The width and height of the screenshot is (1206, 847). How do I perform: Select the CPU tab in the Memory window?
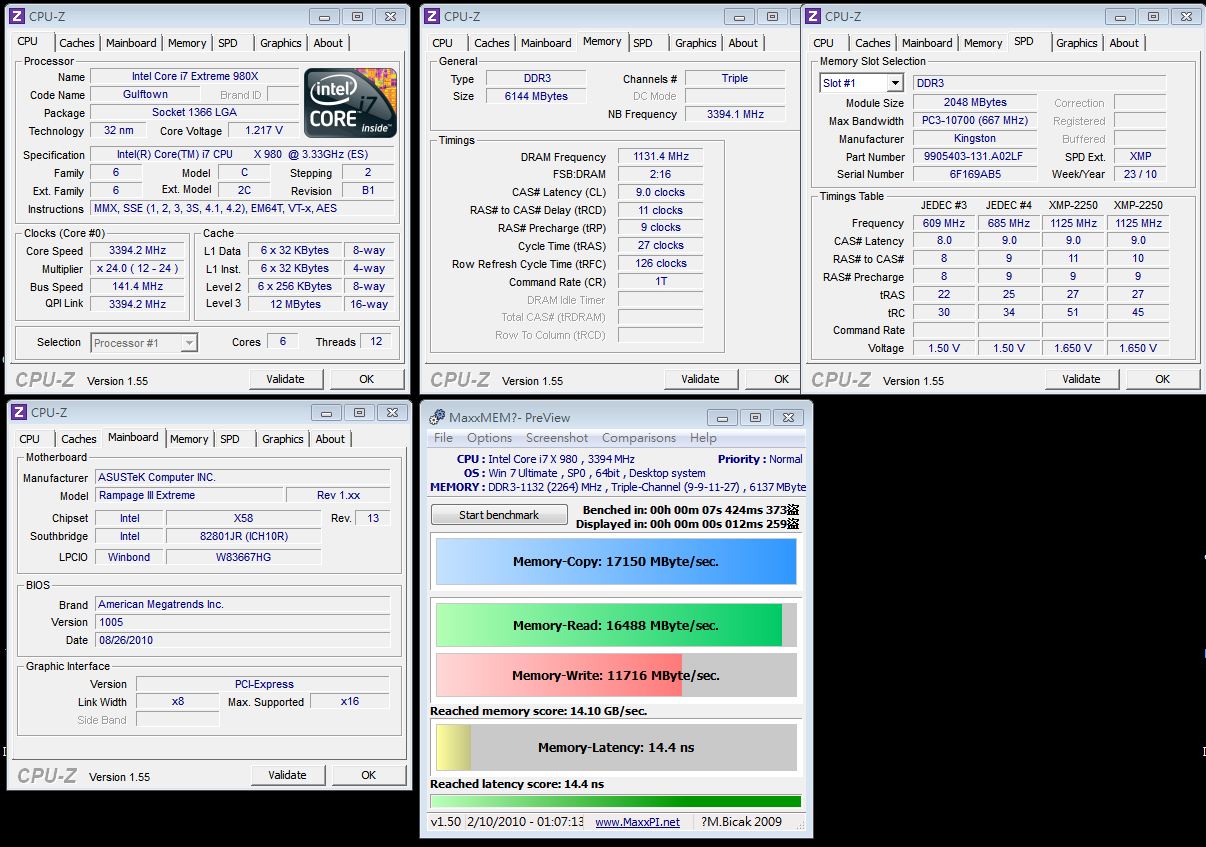pyautogui.click(x=442, y=43)
